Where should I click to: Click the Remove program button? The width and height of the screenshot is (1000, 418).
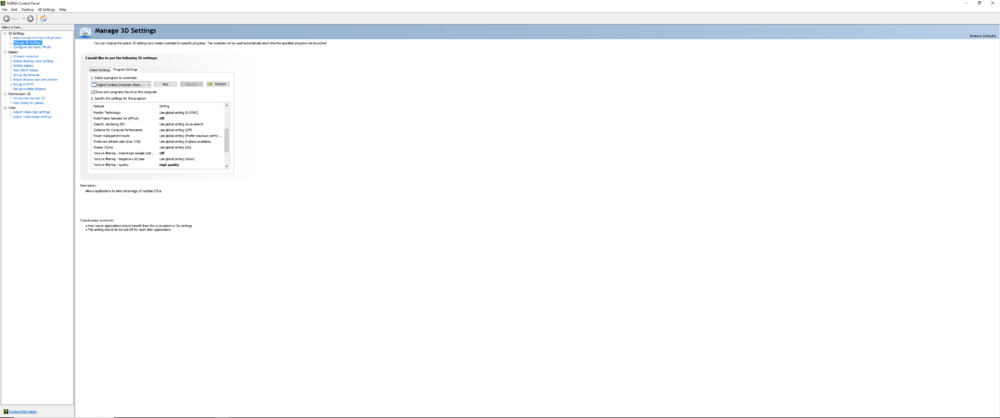tap(191, 84)
